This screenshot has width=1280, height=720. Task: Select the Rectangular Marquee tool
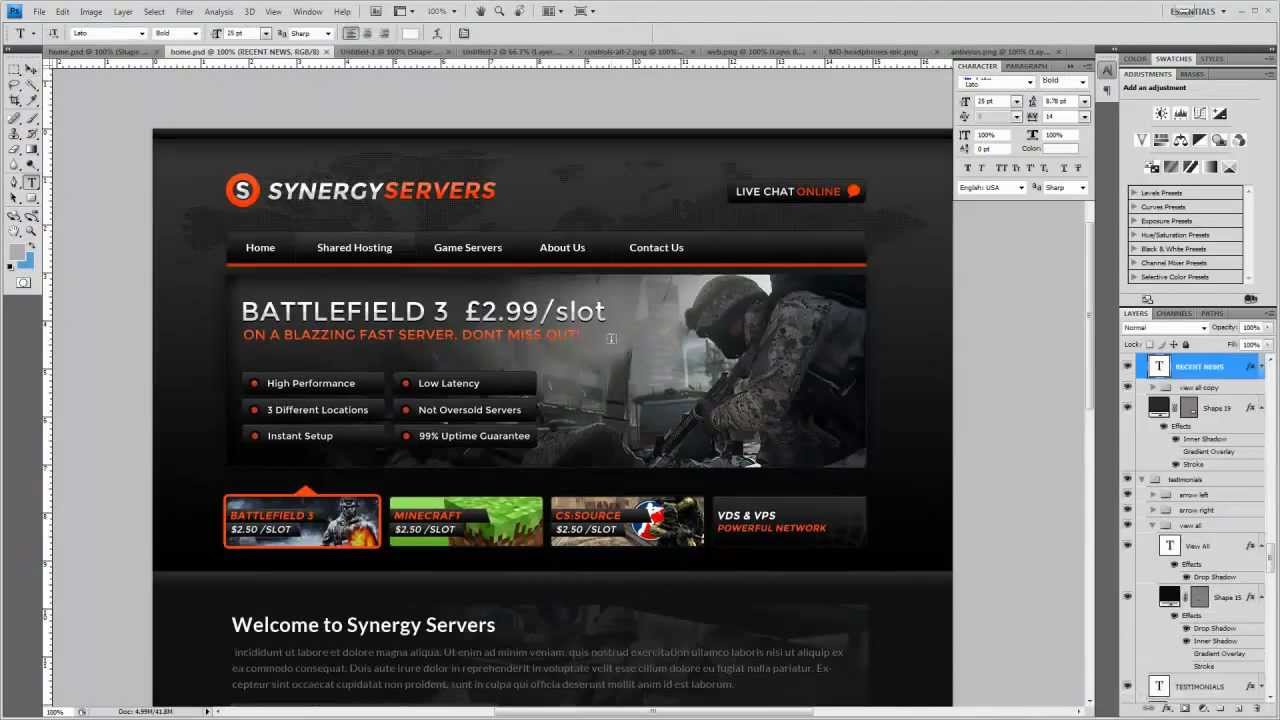[x=14, y=69]
